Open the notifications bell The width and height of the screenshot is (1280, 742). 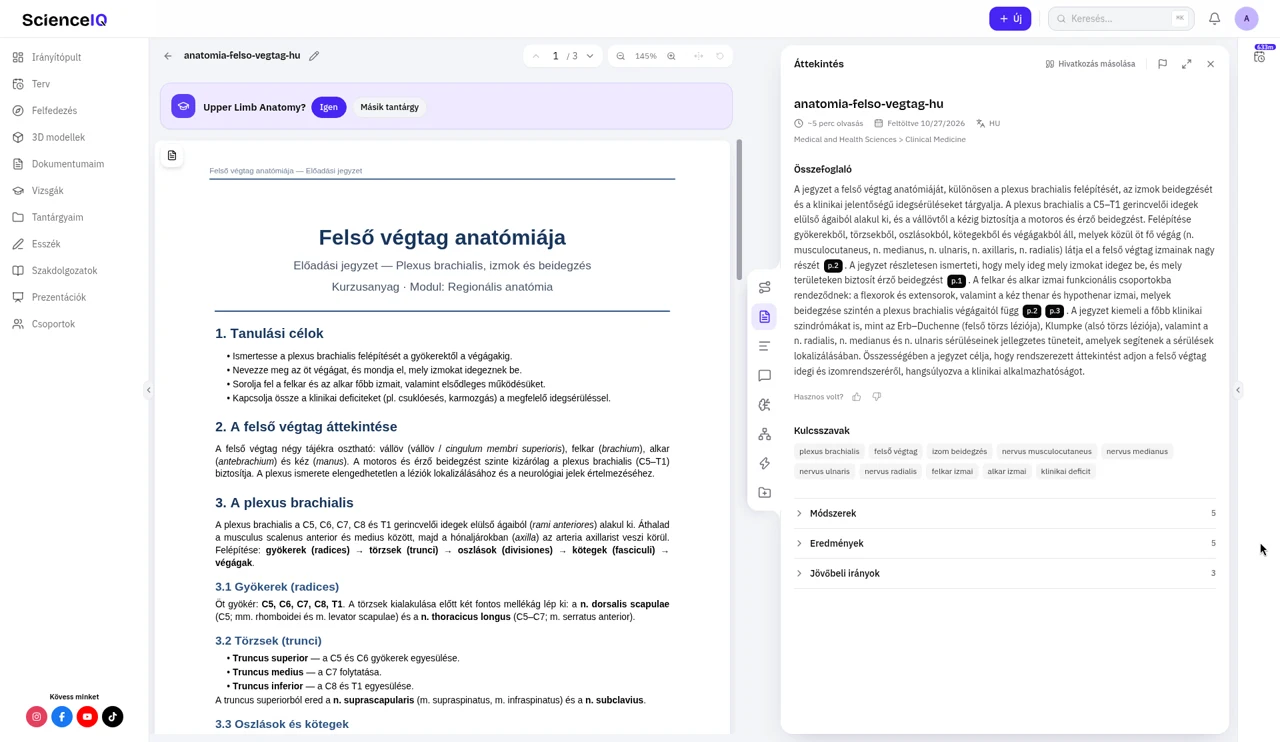point(1214,18)
